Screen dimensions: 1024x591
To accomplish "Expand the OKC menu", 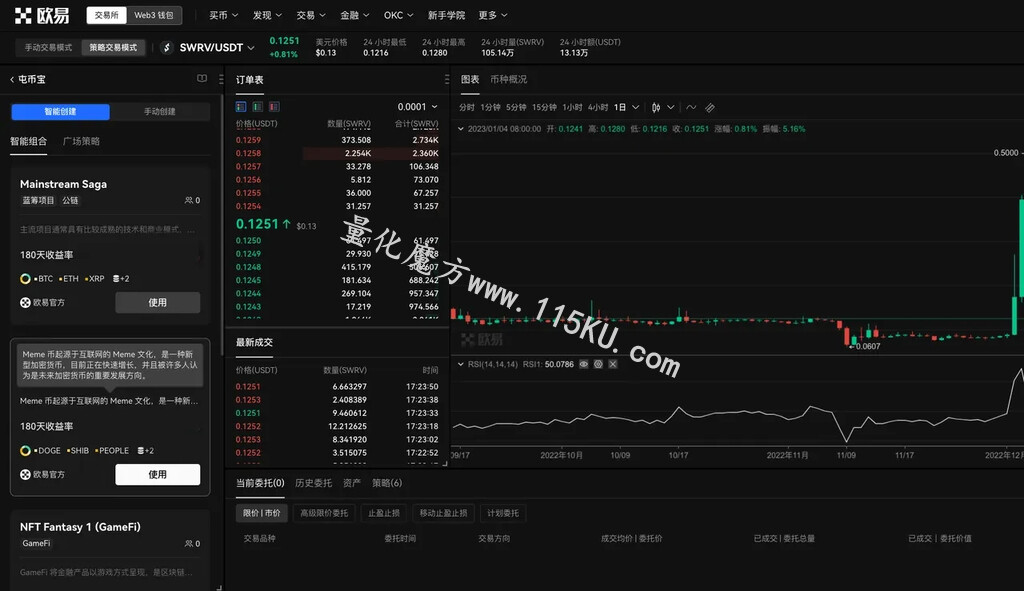I will click(398, 15).
